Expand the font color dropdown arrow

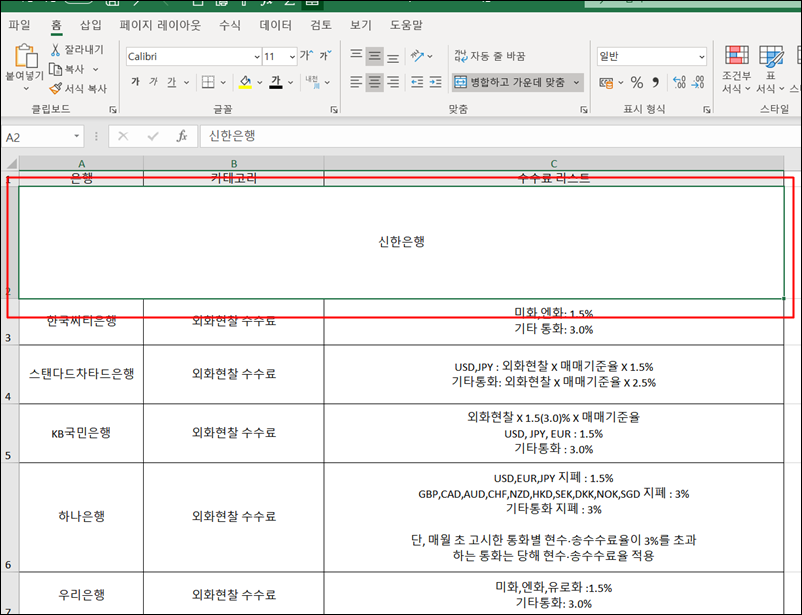291,82
